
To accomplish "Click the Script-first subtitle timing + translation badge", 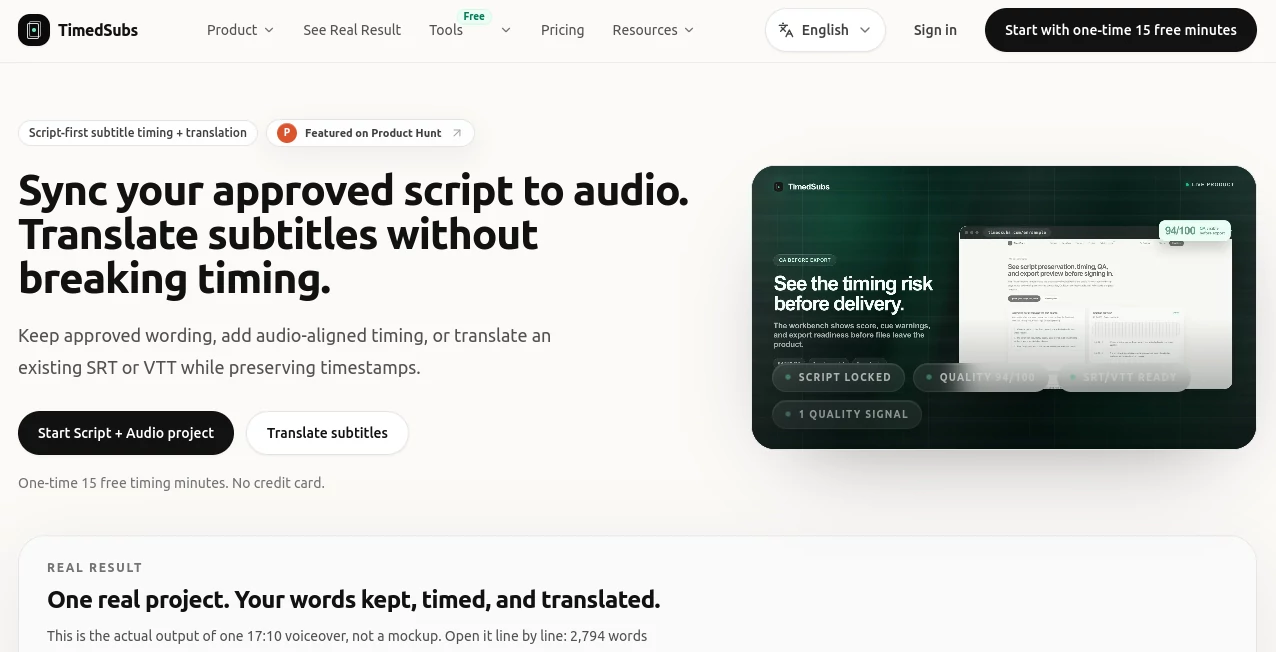I will 138,133.
